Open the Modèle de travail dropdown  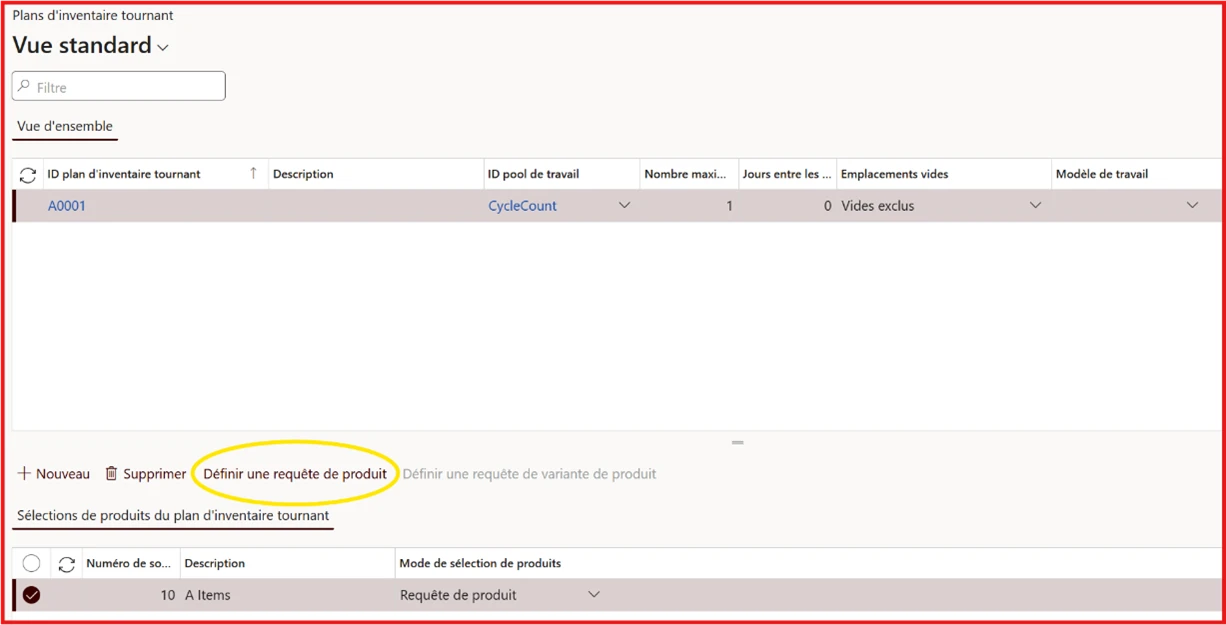[1192, 206]
